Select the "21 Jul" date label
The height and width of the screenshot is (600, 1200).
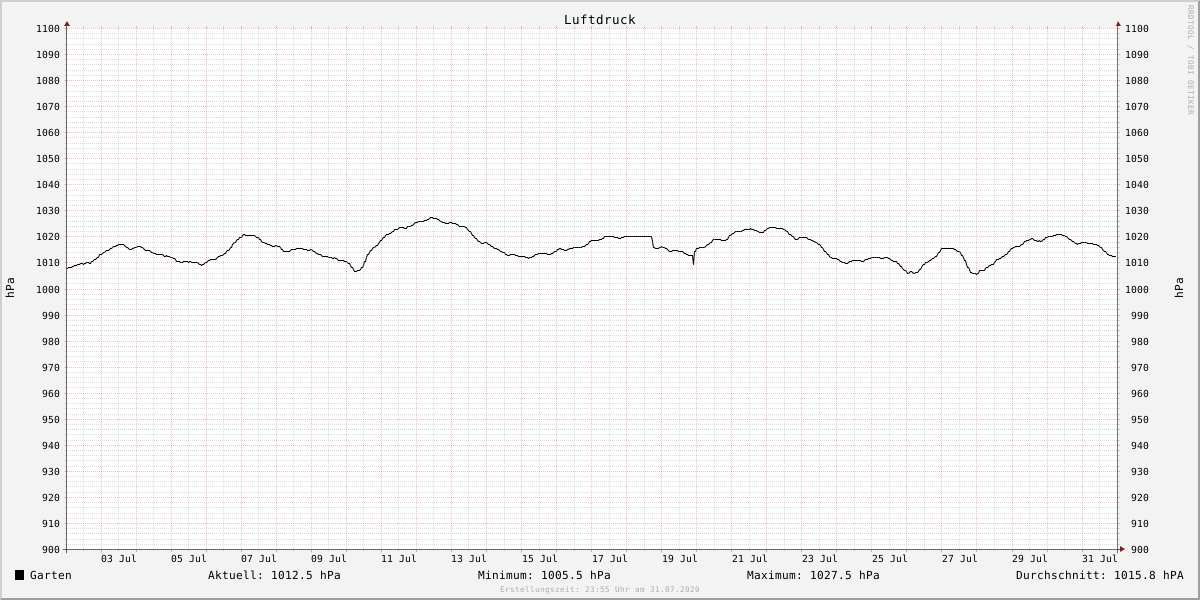tap(750, 559)
